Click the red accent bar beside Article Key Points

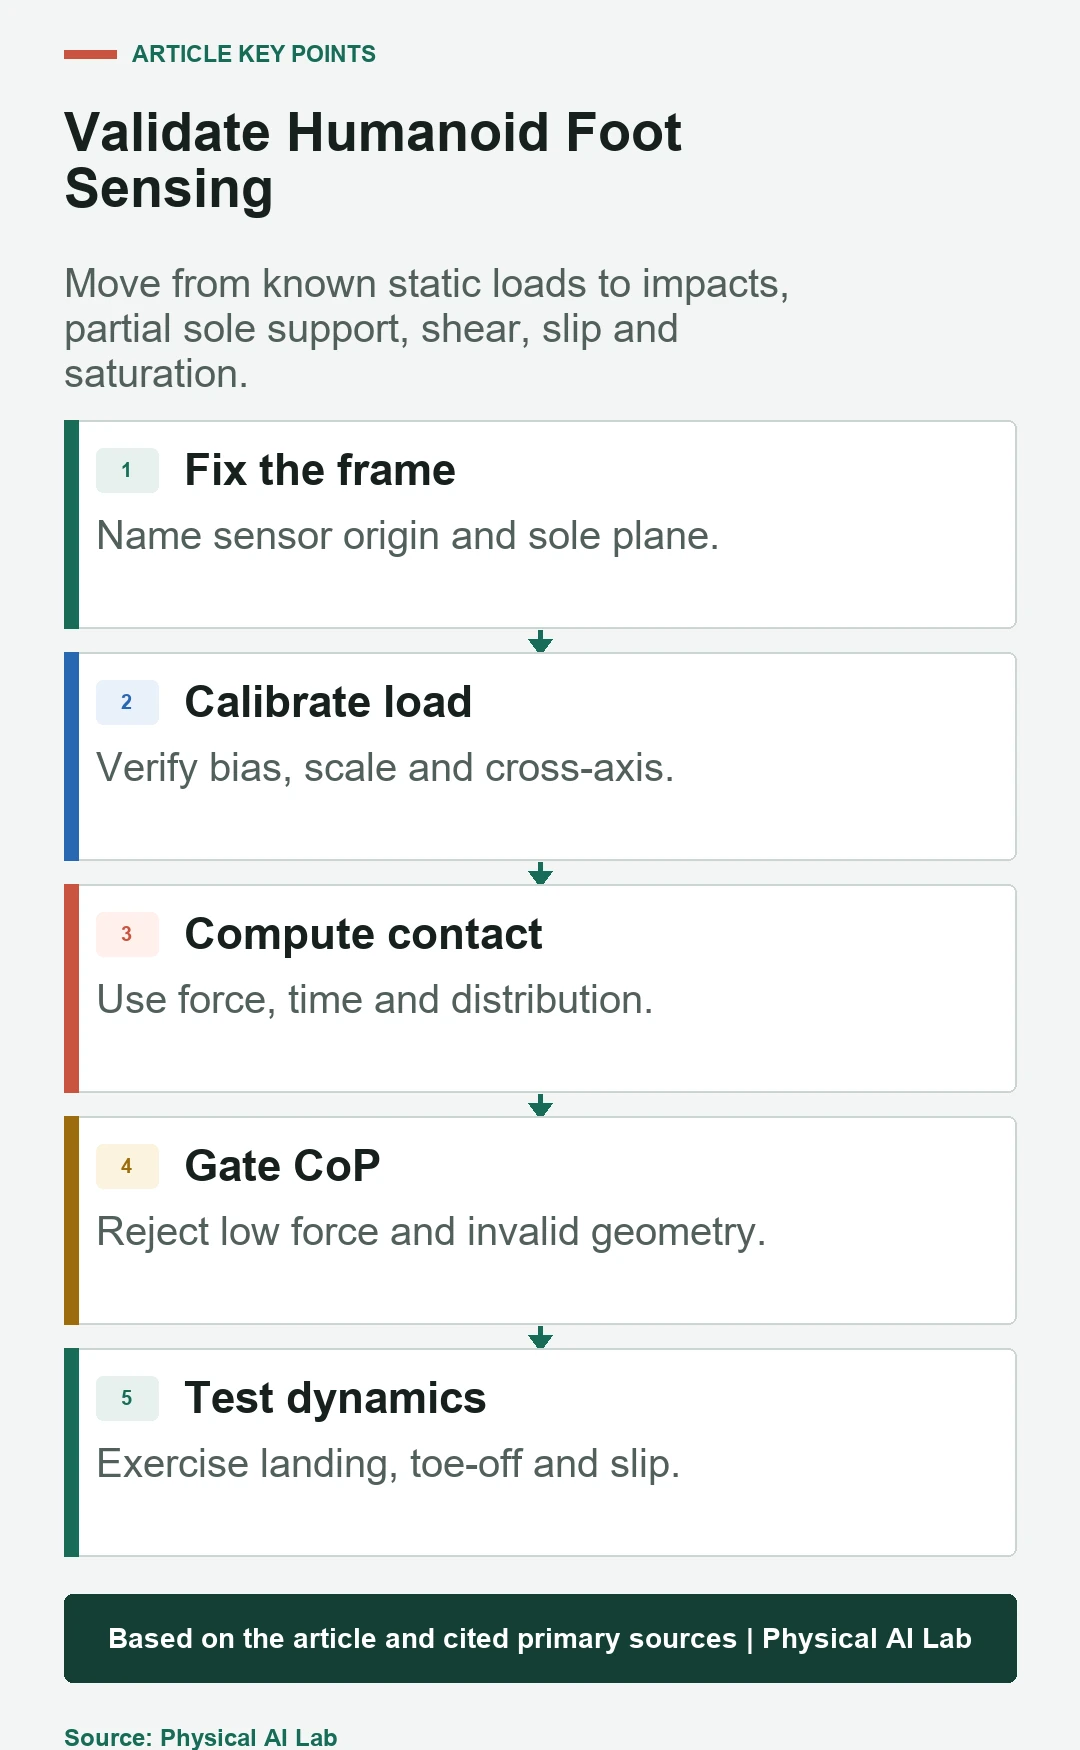coord(90,54)
